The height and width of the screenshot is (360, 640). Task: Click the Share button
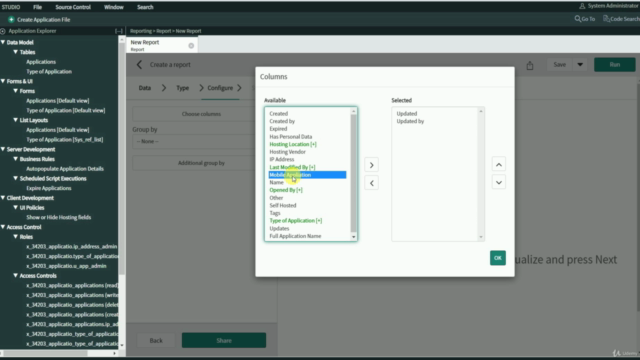click(224, 340)
